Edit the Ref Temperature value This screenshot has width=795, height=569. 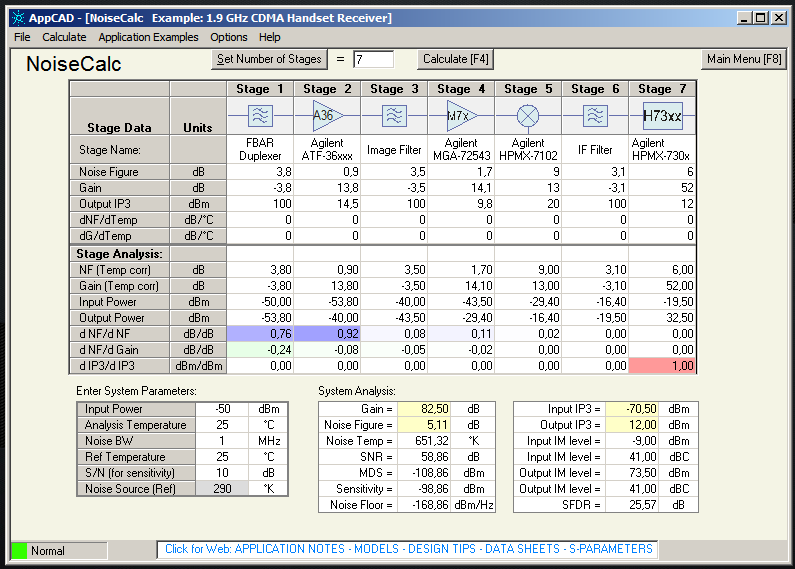coord(222,457)
